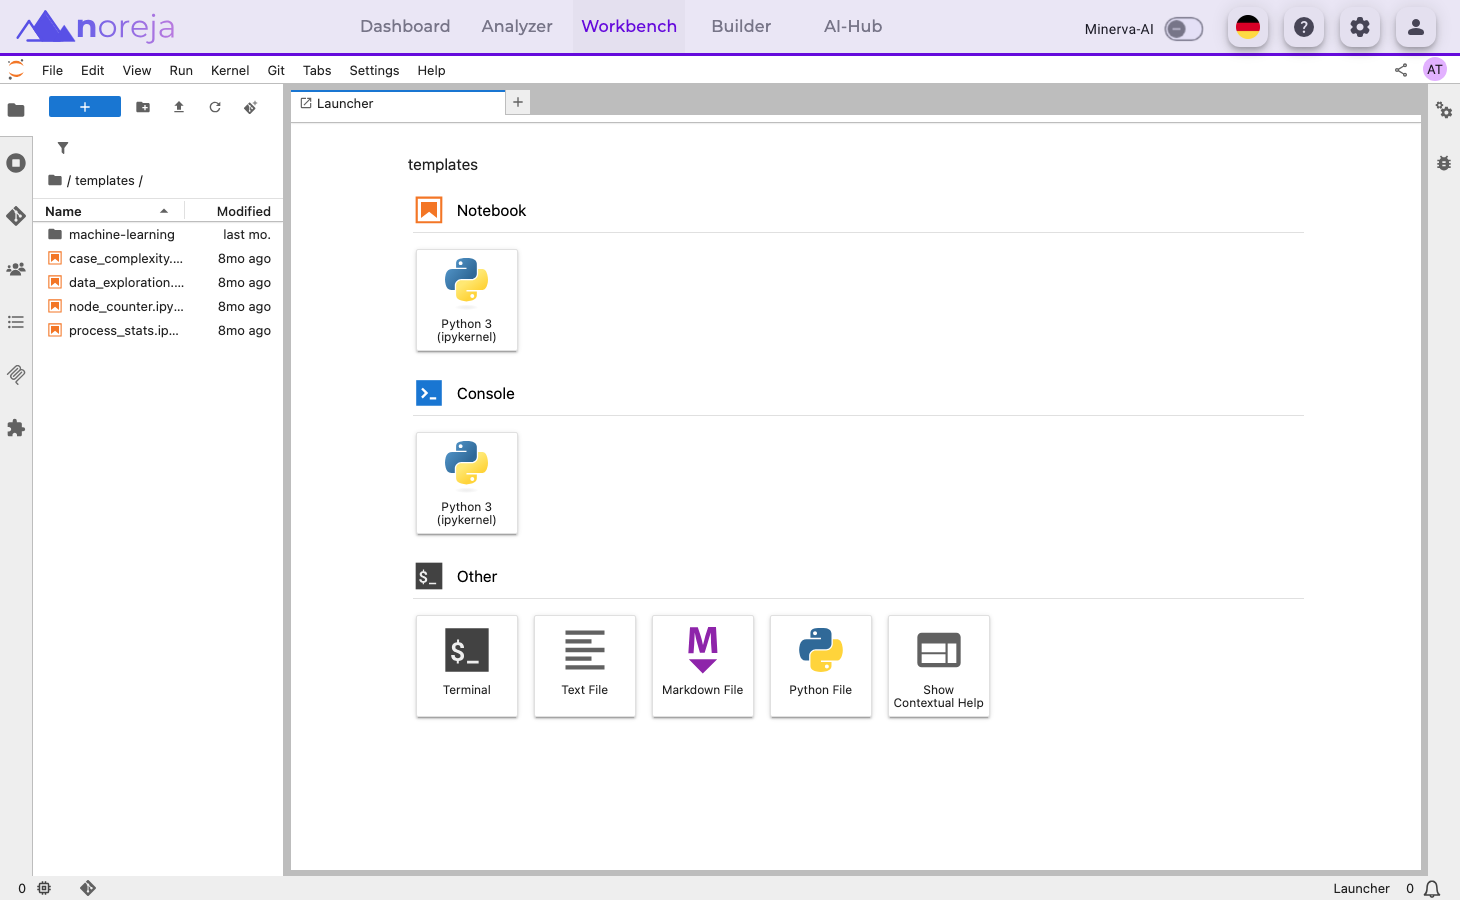Open the user profile icon
This screenshot has height=900, width=1460.
coord(1416,28)
